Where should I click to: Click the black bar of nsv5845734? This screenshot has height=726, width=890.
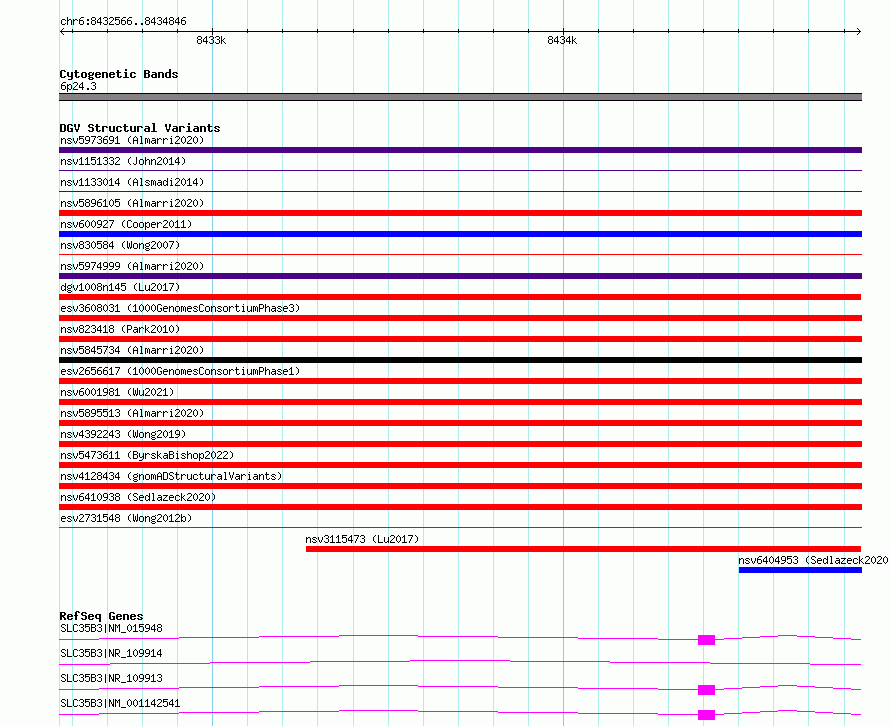460,360
